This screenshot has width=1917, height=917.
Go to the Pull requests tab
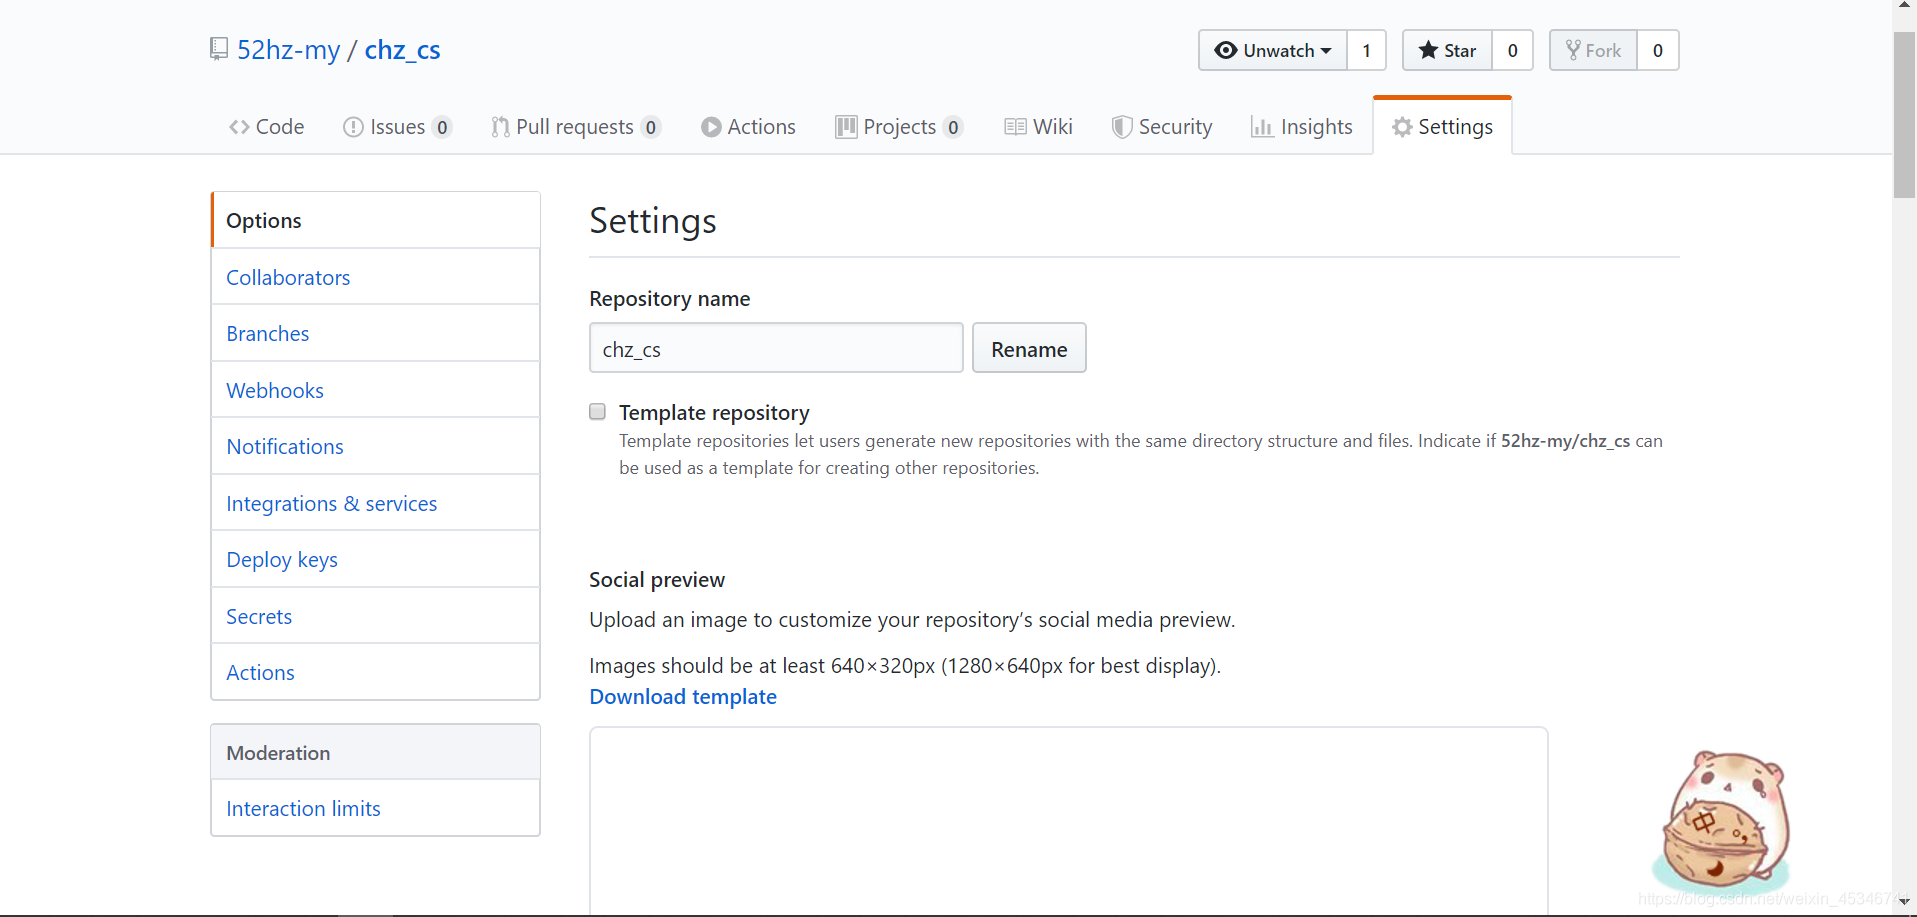pyautogui.click(x=576, y=127)
